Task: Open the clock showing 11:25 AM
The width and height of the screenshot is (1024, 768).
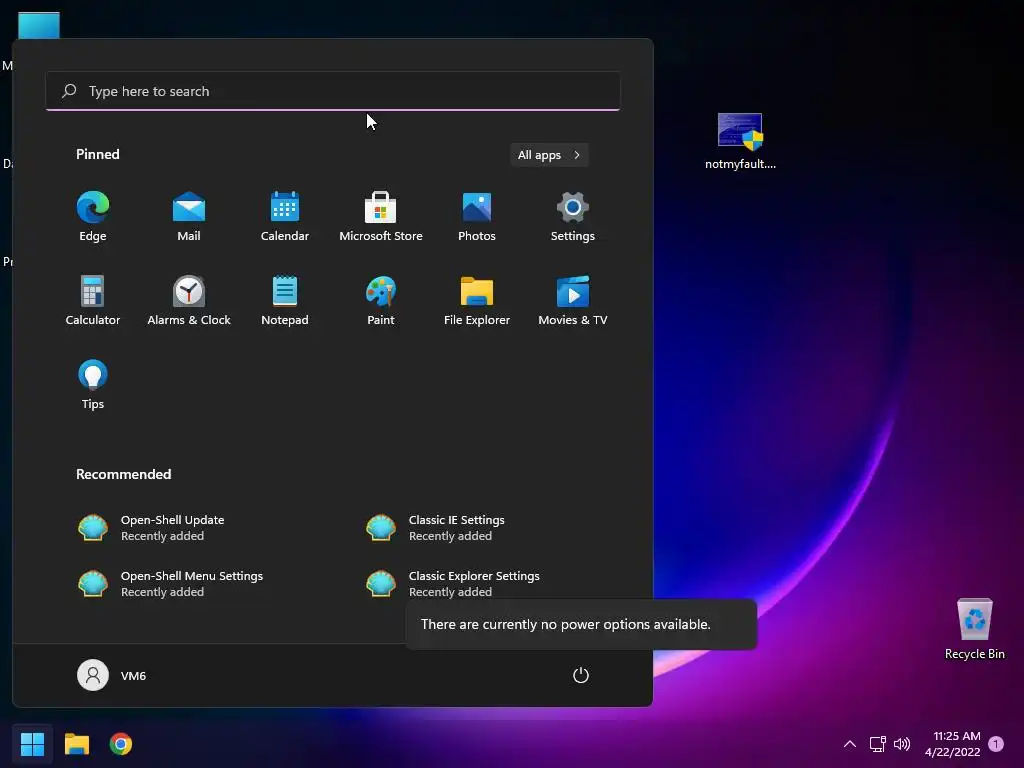Action: [953, 744]
